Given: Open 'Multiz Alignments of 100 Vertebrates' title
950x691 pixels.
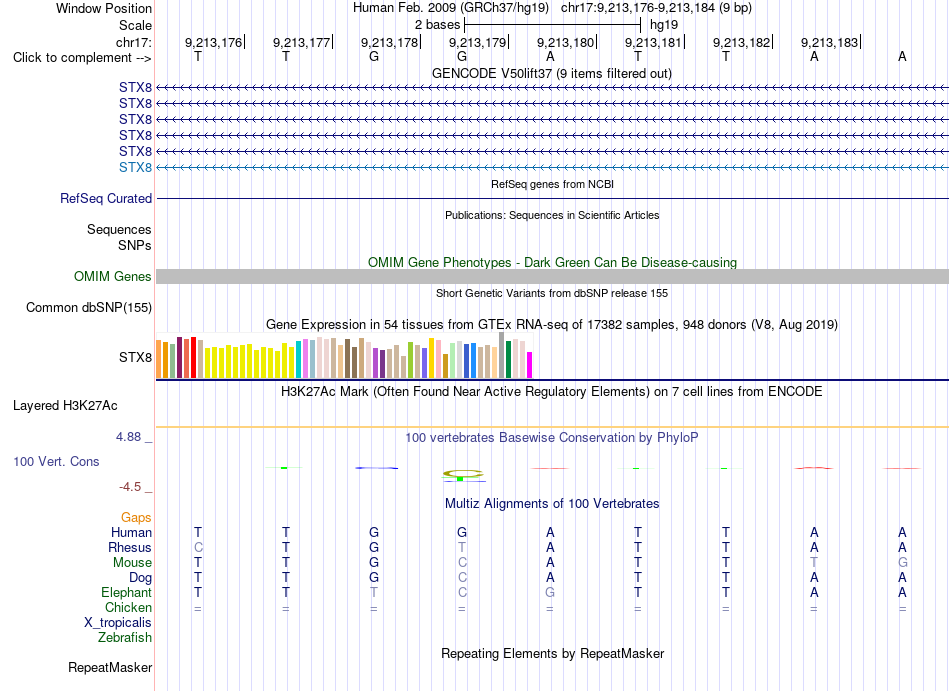Looking at the screenshot, I should [x=552, y=504].
